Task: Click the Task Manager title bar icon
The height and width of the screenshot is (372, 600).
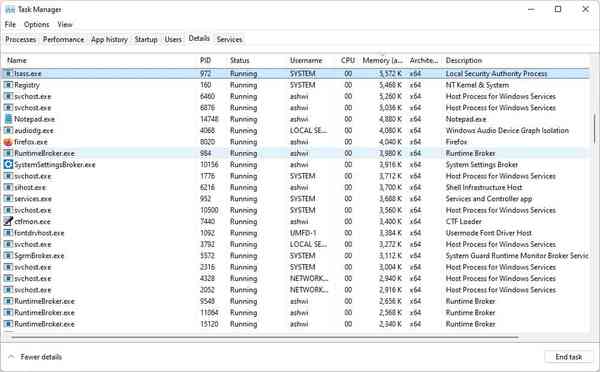Action: click(10, 10)
